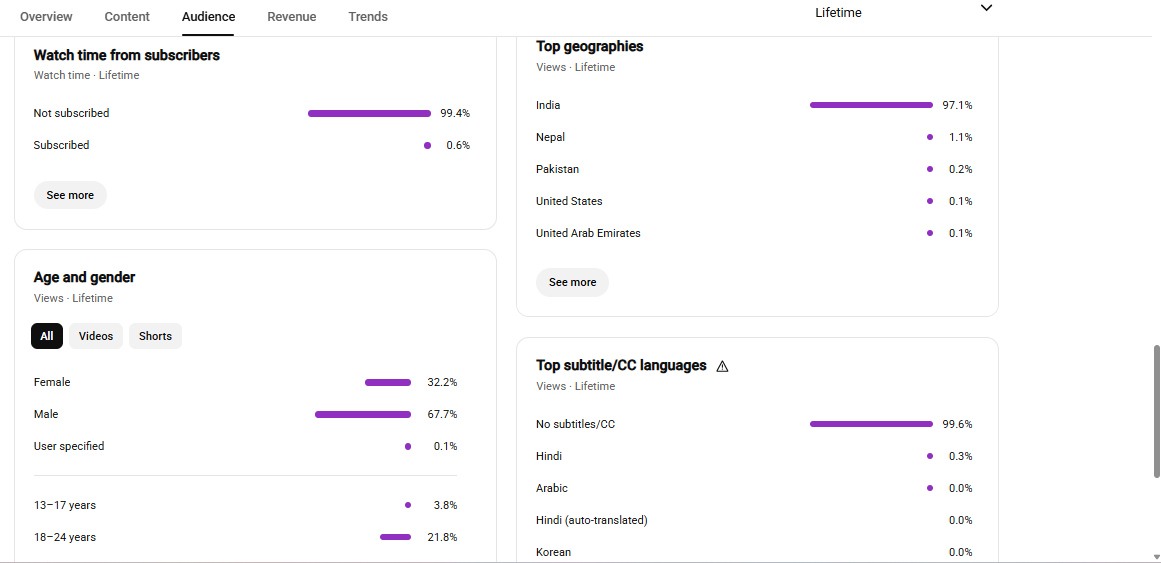Click the India views bar
Screen dimensions: 1161x563
[871, 105]
